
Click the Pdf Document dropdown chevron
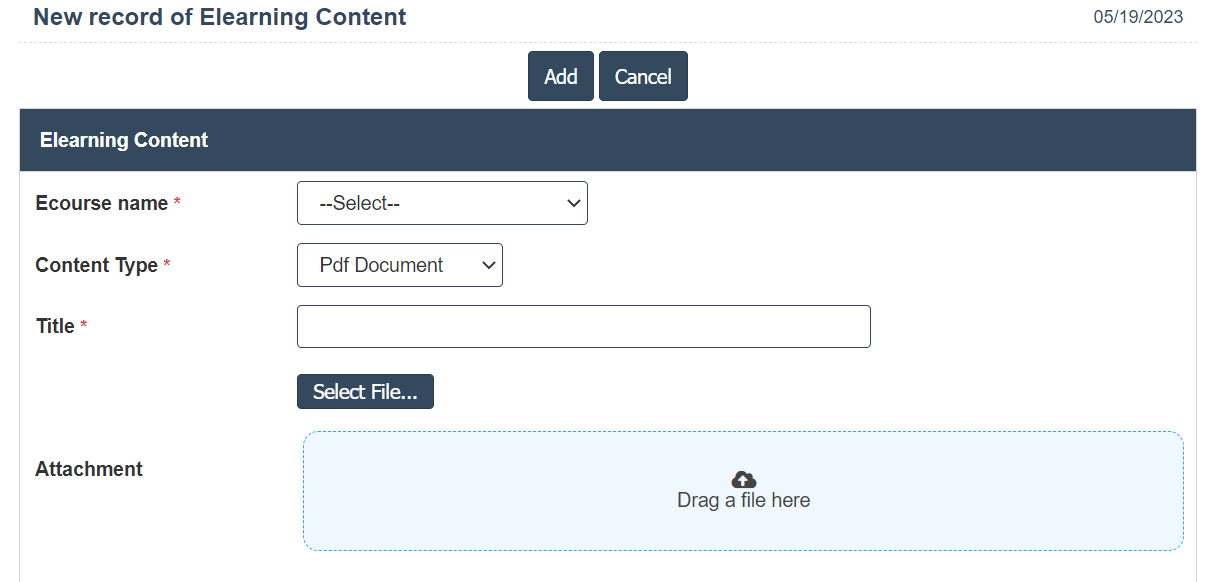coord(488,265)
